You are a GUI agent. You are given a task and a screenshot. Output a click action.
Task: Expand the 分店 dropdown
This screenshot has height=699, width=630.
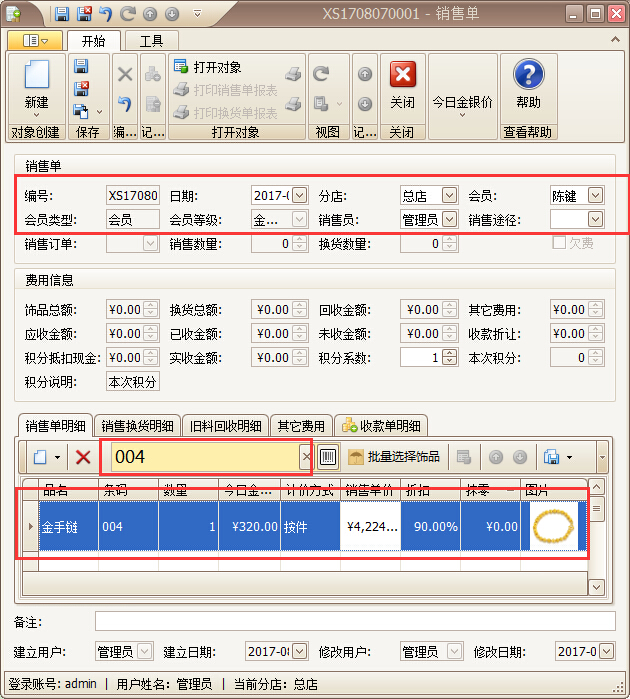(x=449, y=195)
